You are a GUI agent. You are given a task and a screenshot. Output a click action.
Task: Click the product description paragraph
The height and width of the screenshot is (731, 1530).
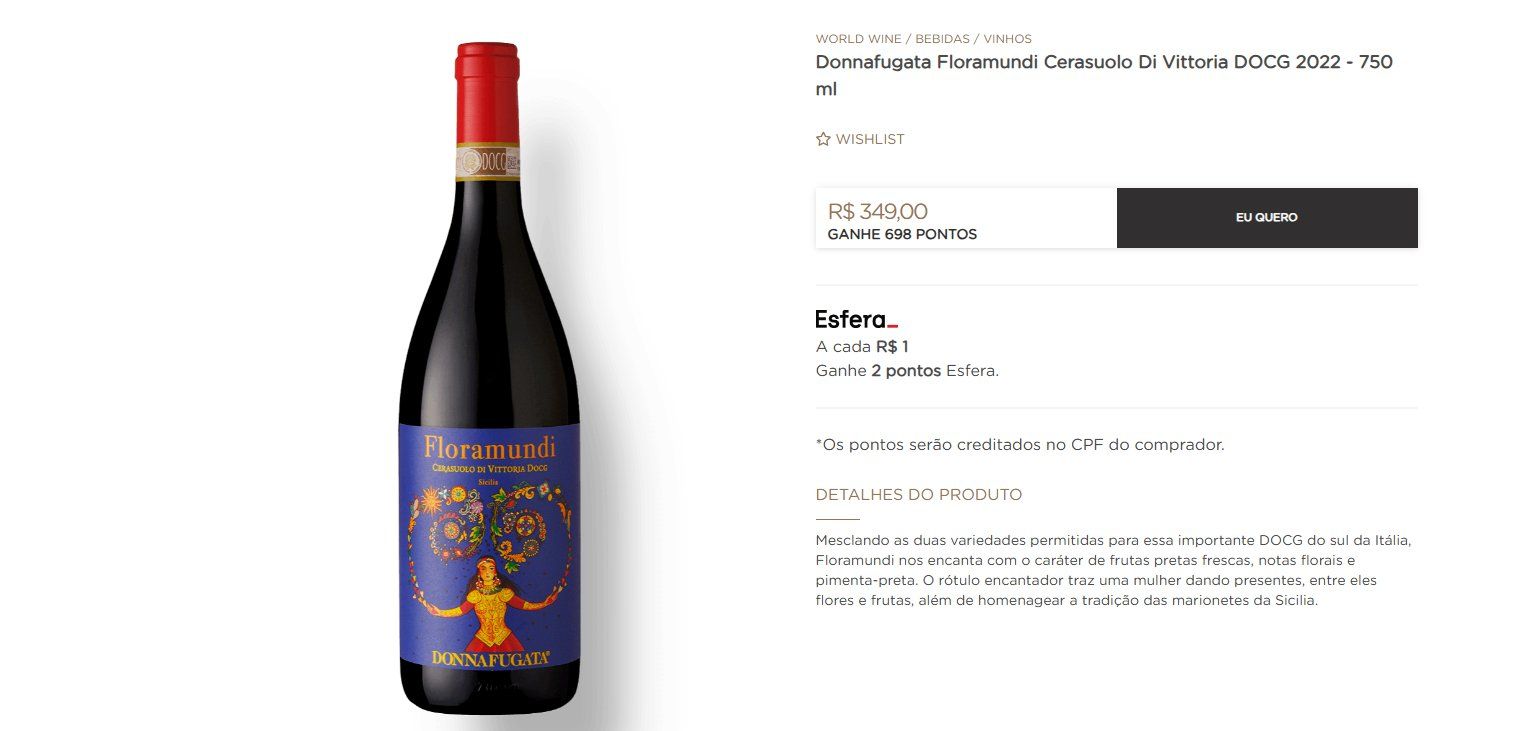[1113, 570]
